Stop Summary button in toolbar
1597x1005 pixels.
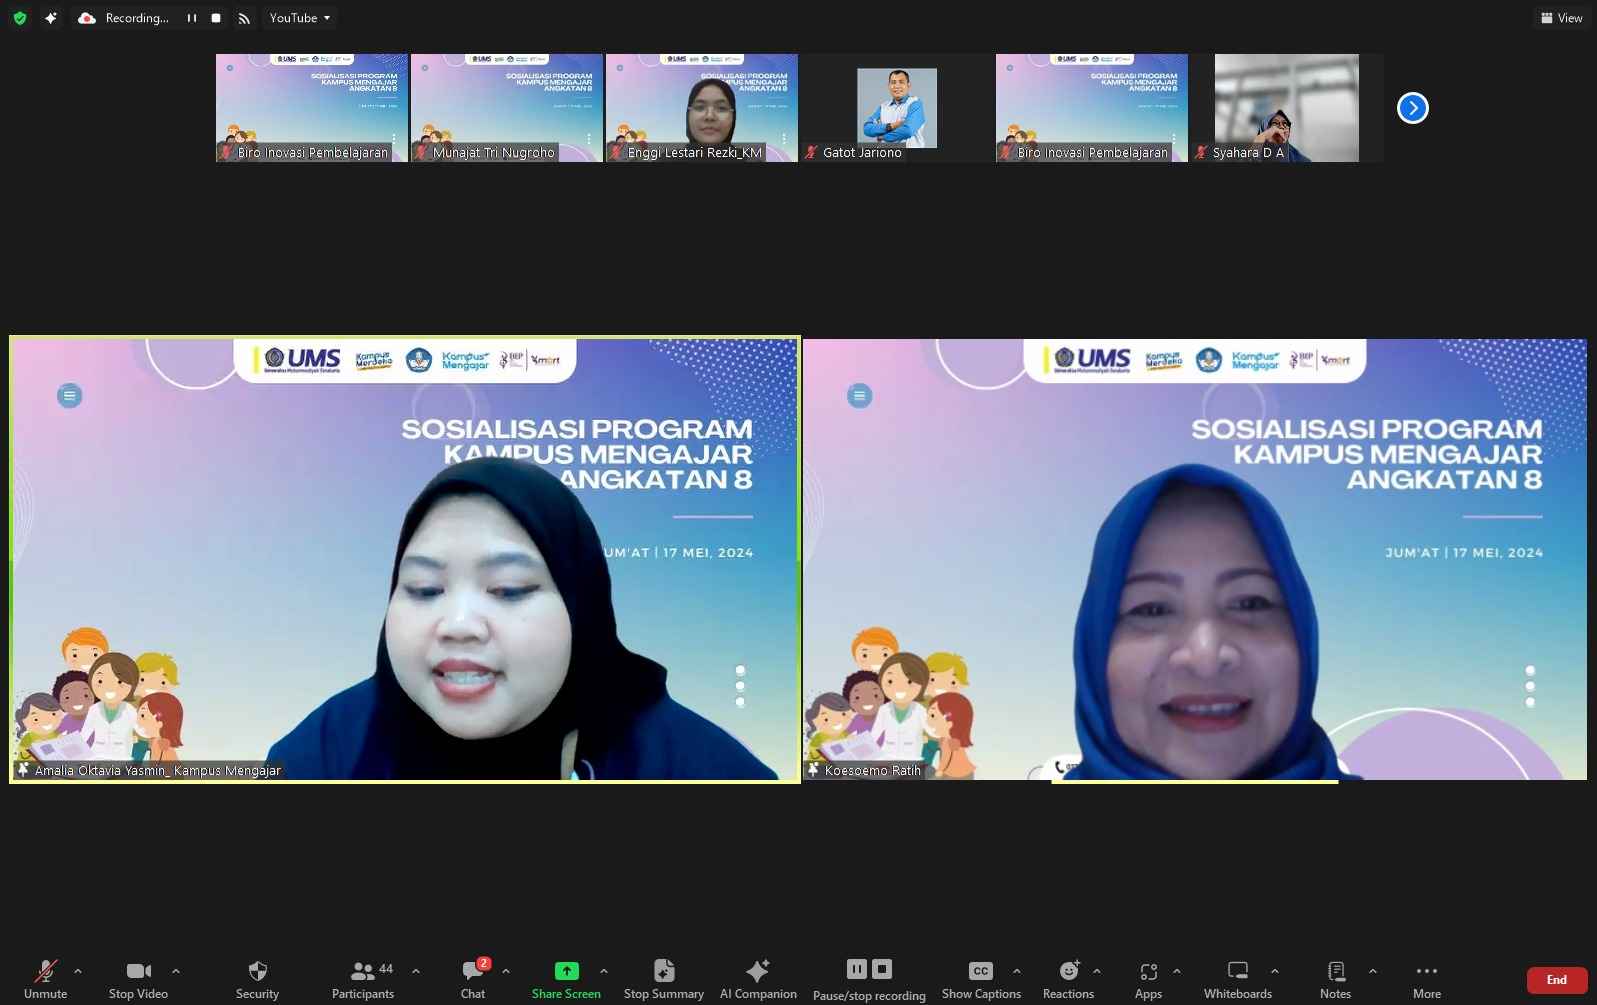(x=664, y=980)
